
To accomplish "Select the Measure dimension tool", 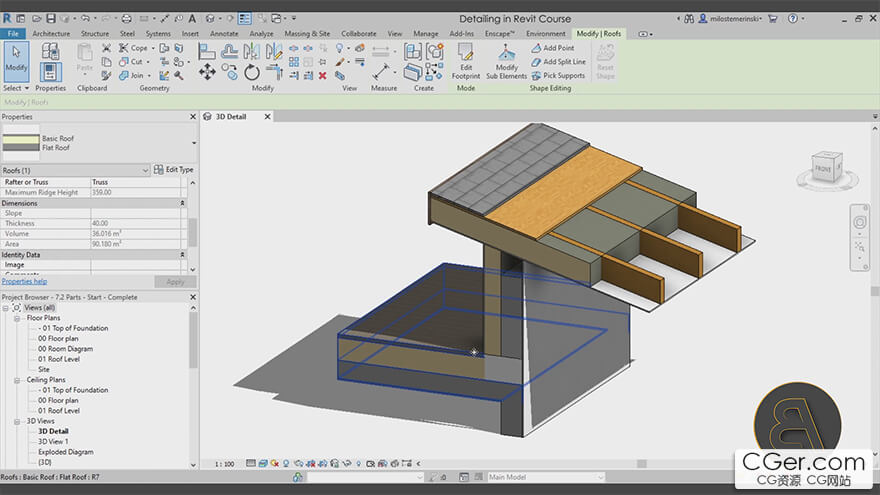I will (381, 71).
